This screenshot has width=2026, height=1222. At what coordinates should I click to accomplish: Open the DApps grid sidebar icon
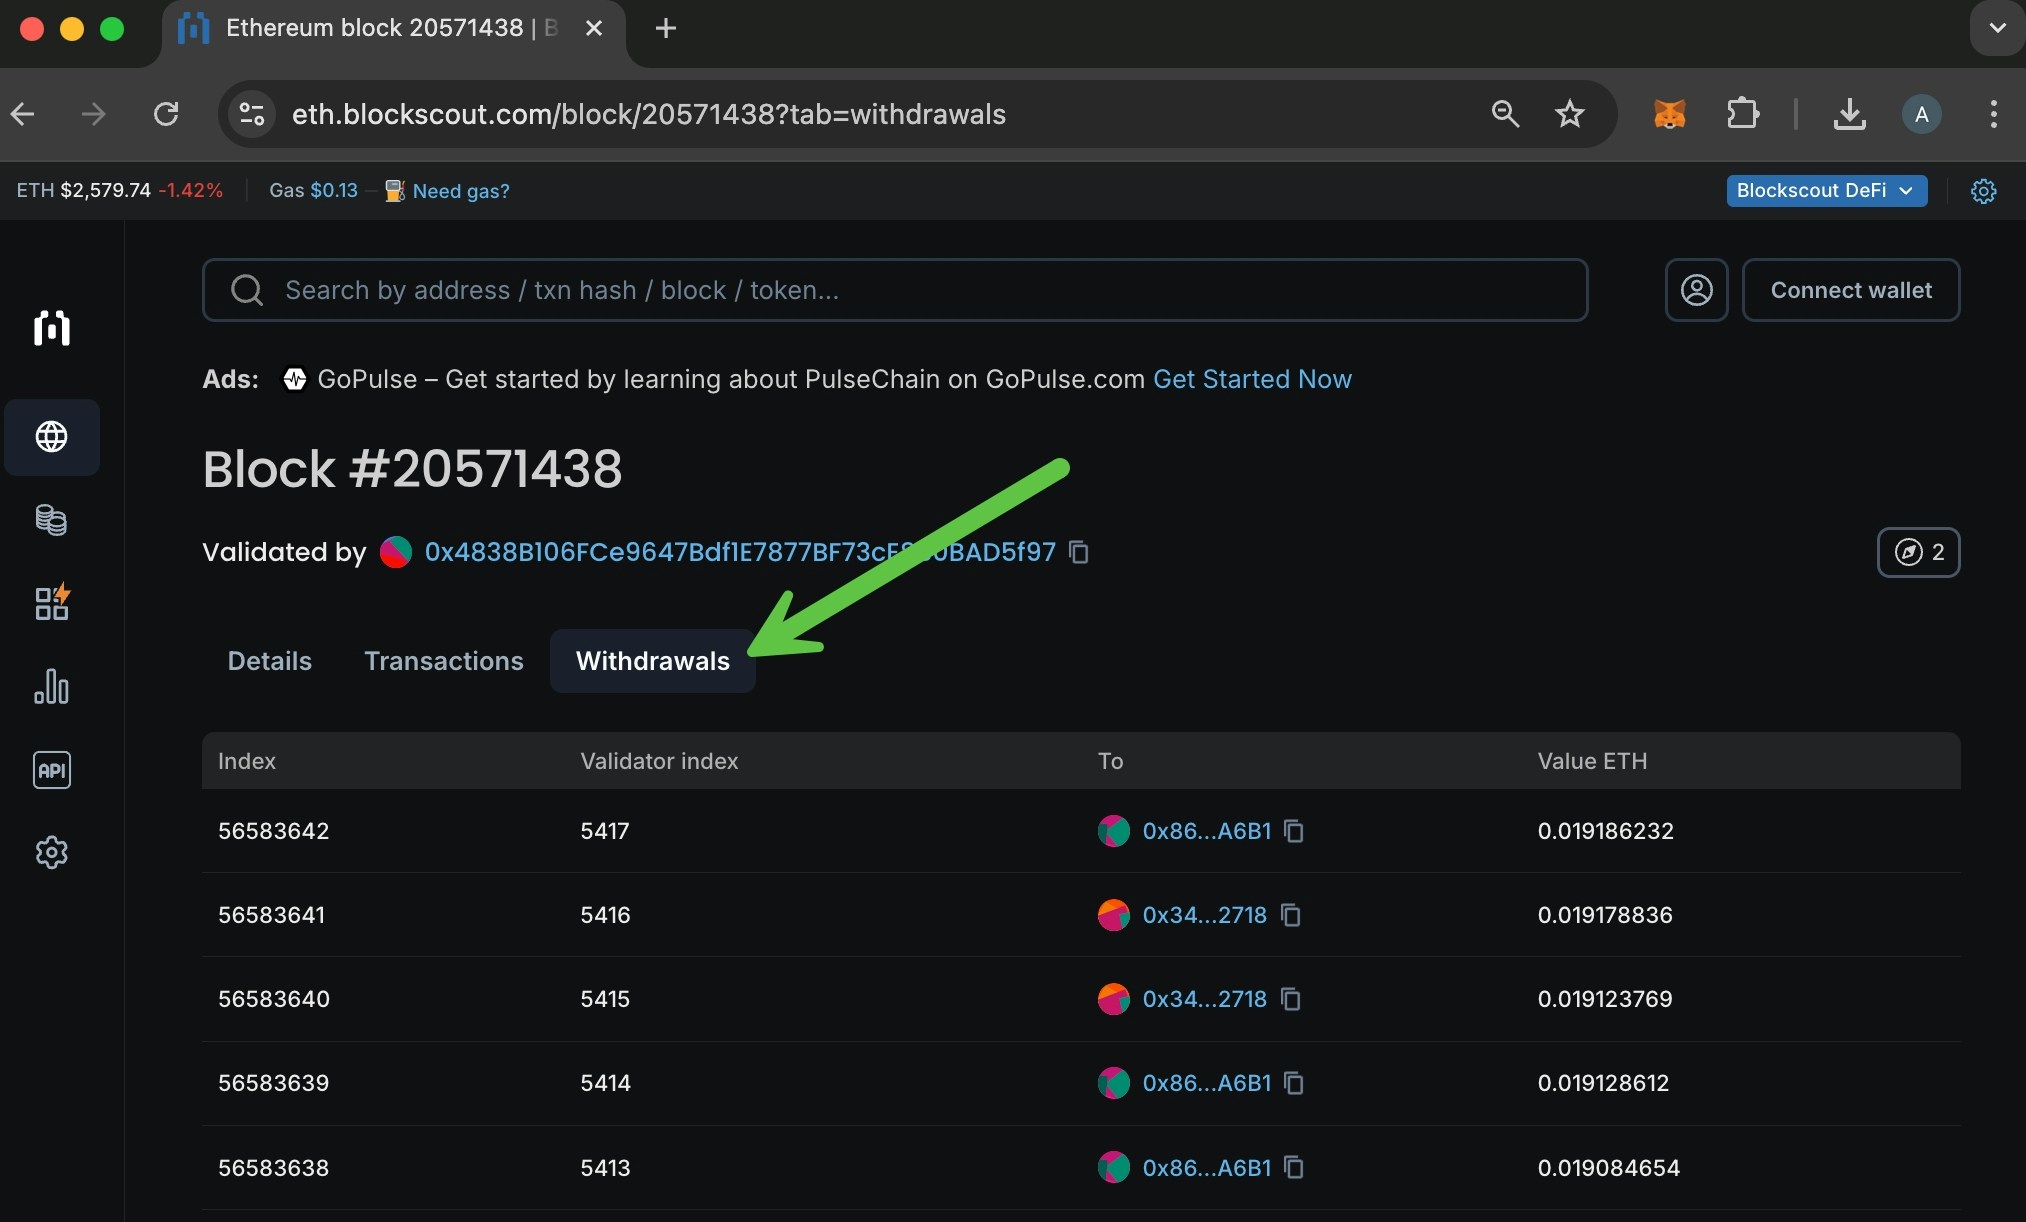click(52, 603)
